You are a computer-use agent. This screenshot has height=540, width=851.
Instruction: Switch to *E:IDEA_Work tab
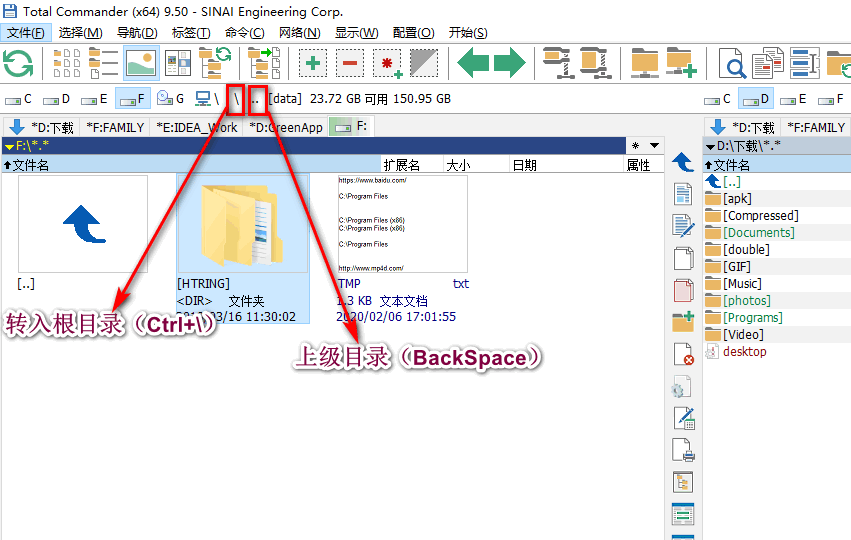197,128
